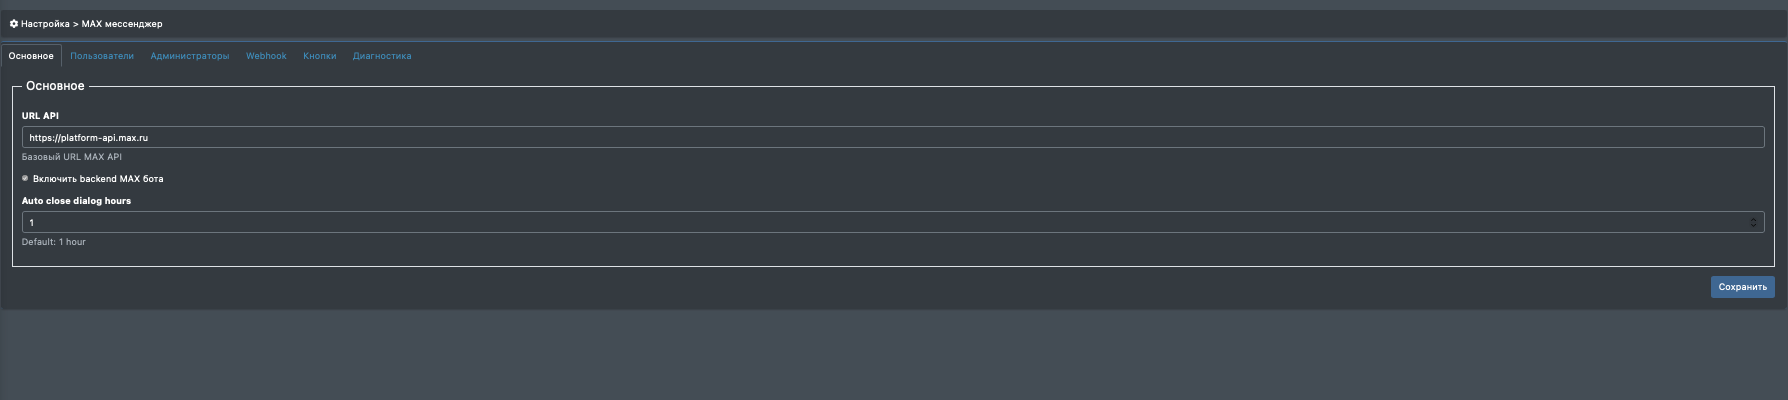Select the Webhook tab
Screen dimensions: 1788x400
266,56
